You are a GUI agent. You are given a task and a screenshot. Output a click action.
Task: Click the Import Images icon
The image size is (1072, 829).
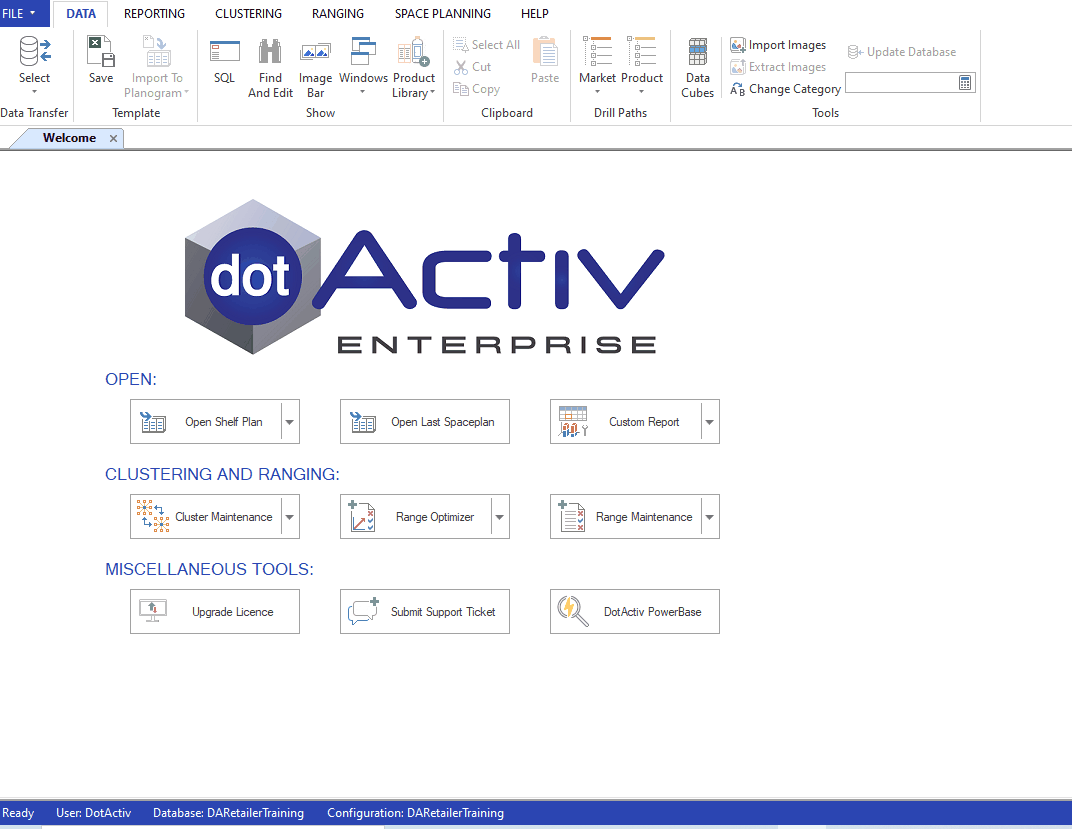(x=737, y=45)
